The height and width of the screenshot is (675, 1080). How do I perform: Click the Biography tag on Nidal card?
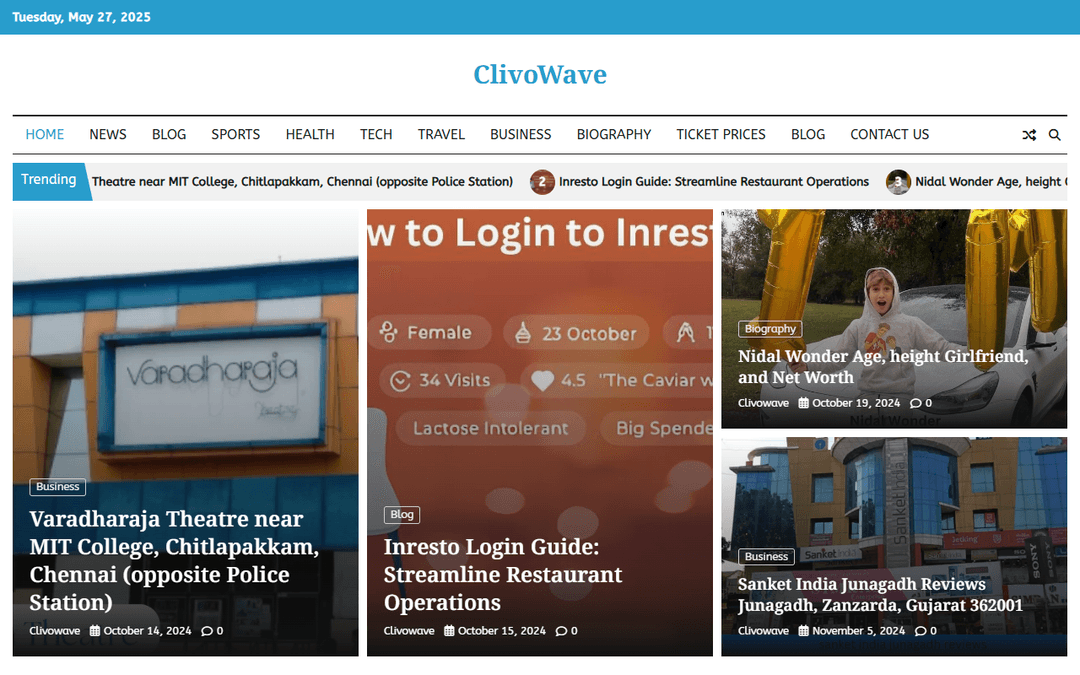coord(770,329)
